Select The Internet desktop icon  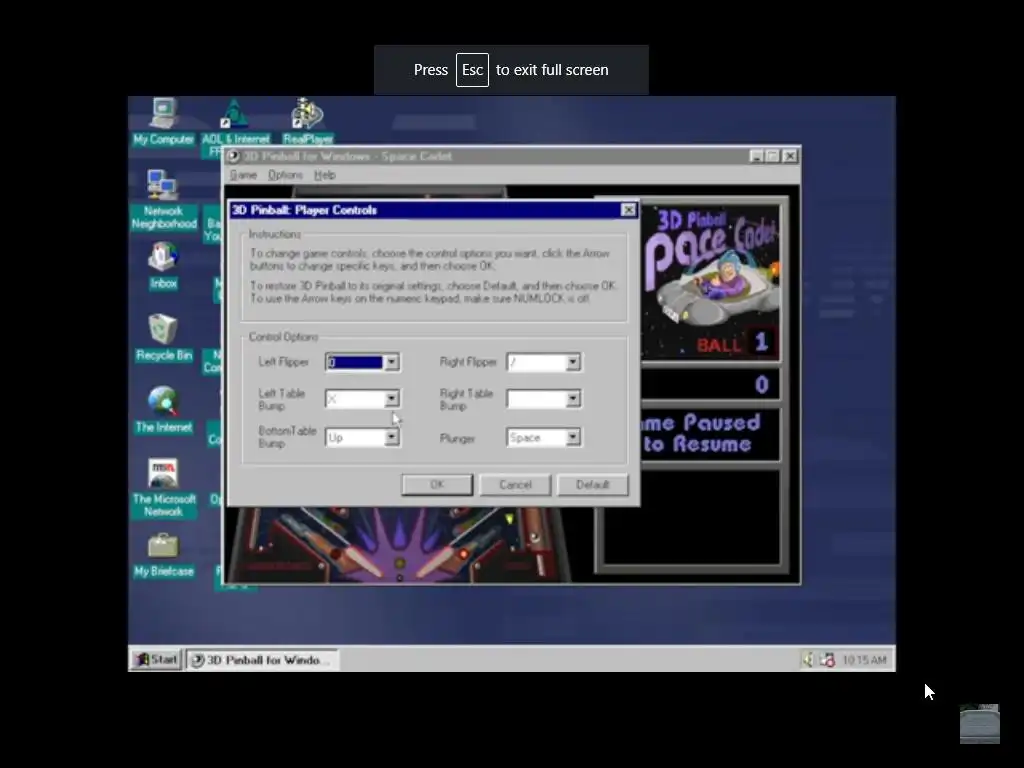163,409
